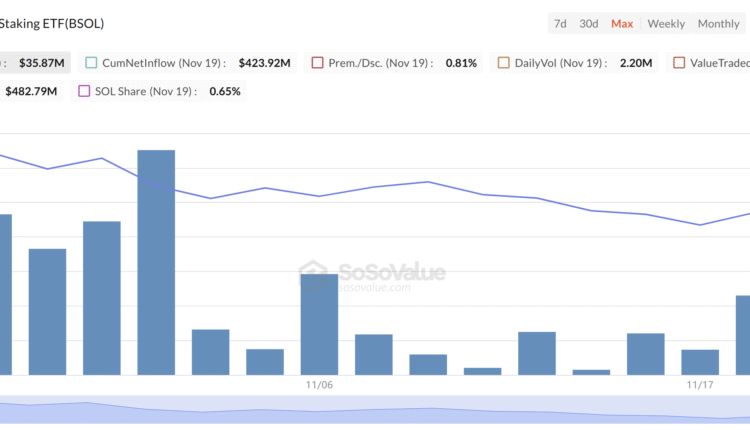Viewport: 750px width, 430px height.
Task: Click the SoSoValue watermark logo
Action: click(x=374, y=274)
